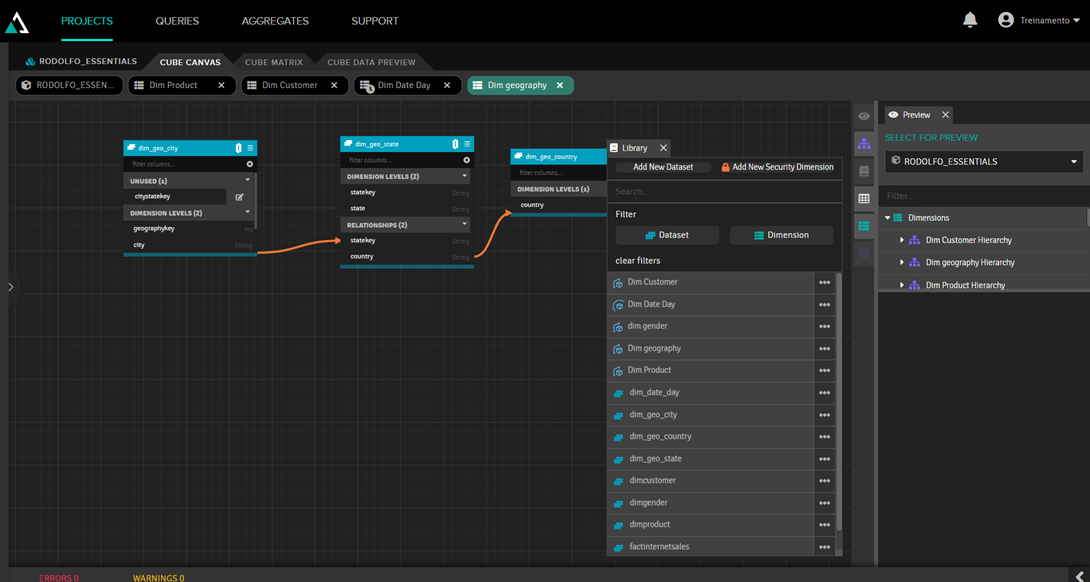Open options menu for dim gender
The height and width of the screenshot is (582, 1090).
click(824, 327)
